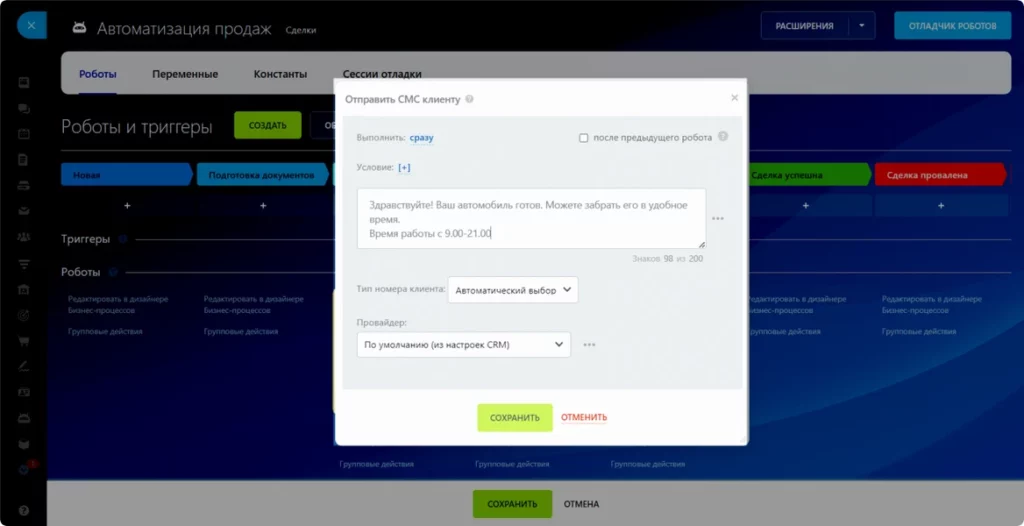
Task: Click the red 'Отменить' link in dialog
Action: click(x=584, y=418)
